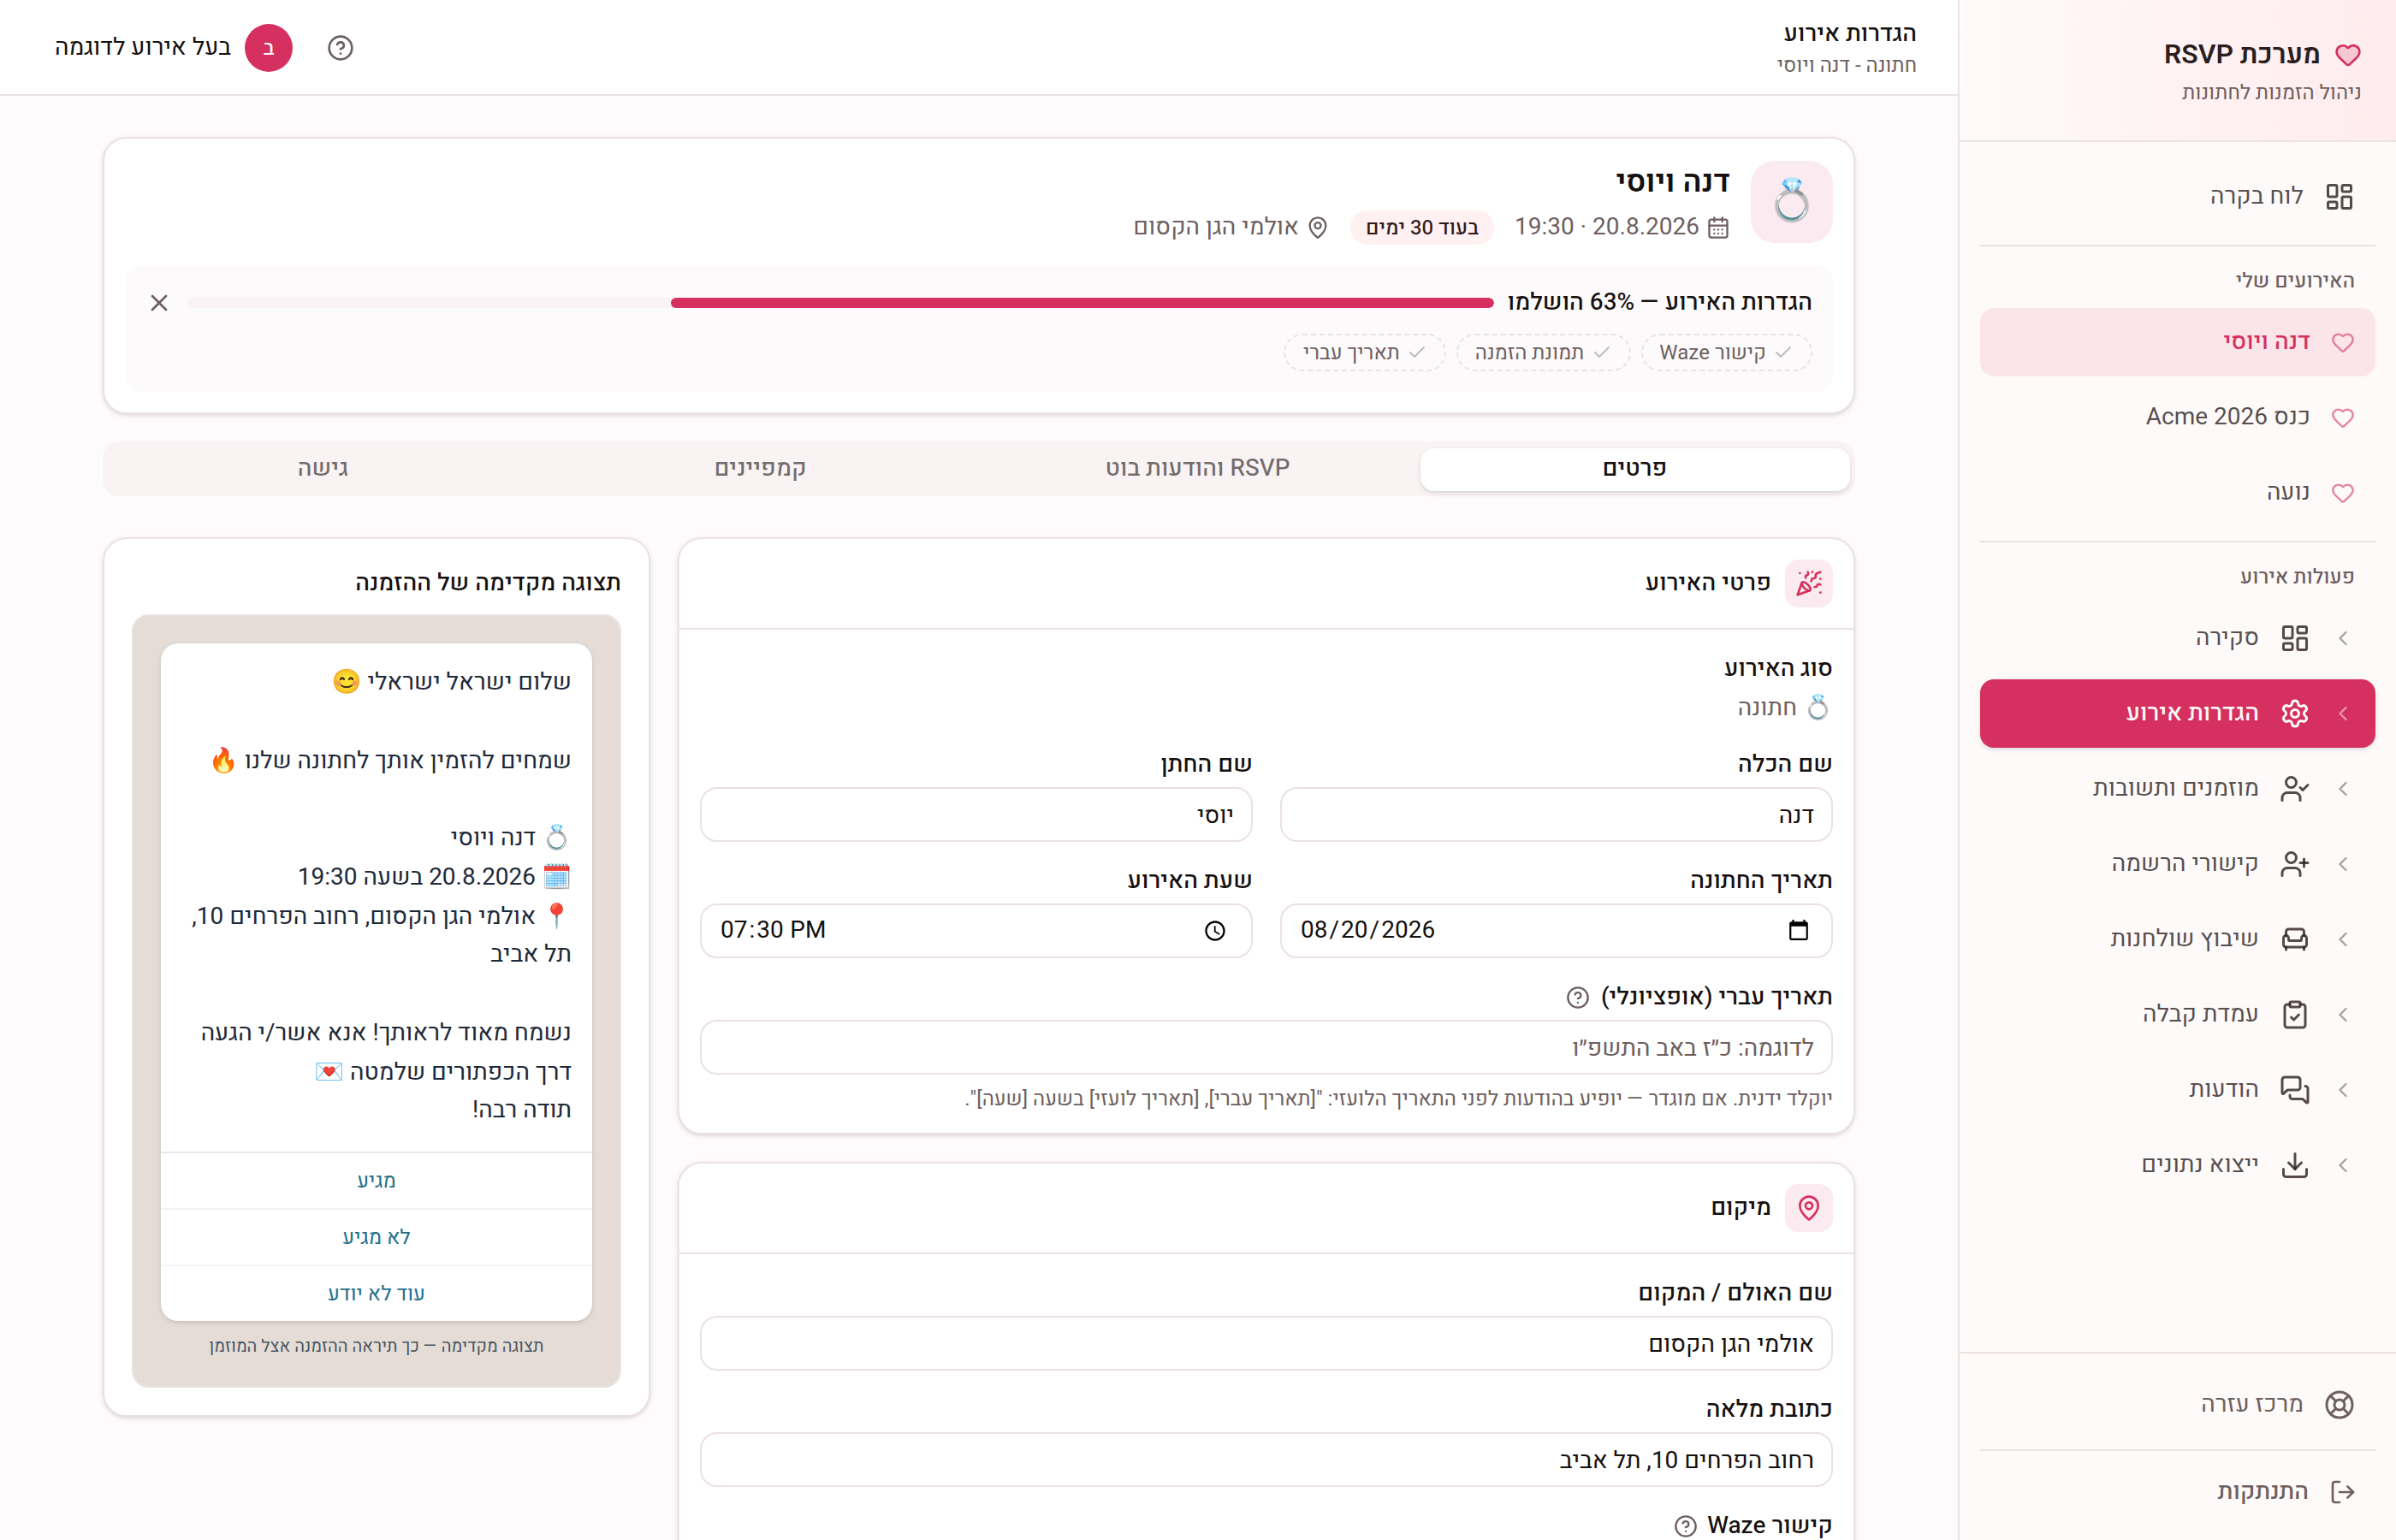Click the Waze link help tooltip icon
This screenshot has width=2396, height=1540.
(1685, 1525)
